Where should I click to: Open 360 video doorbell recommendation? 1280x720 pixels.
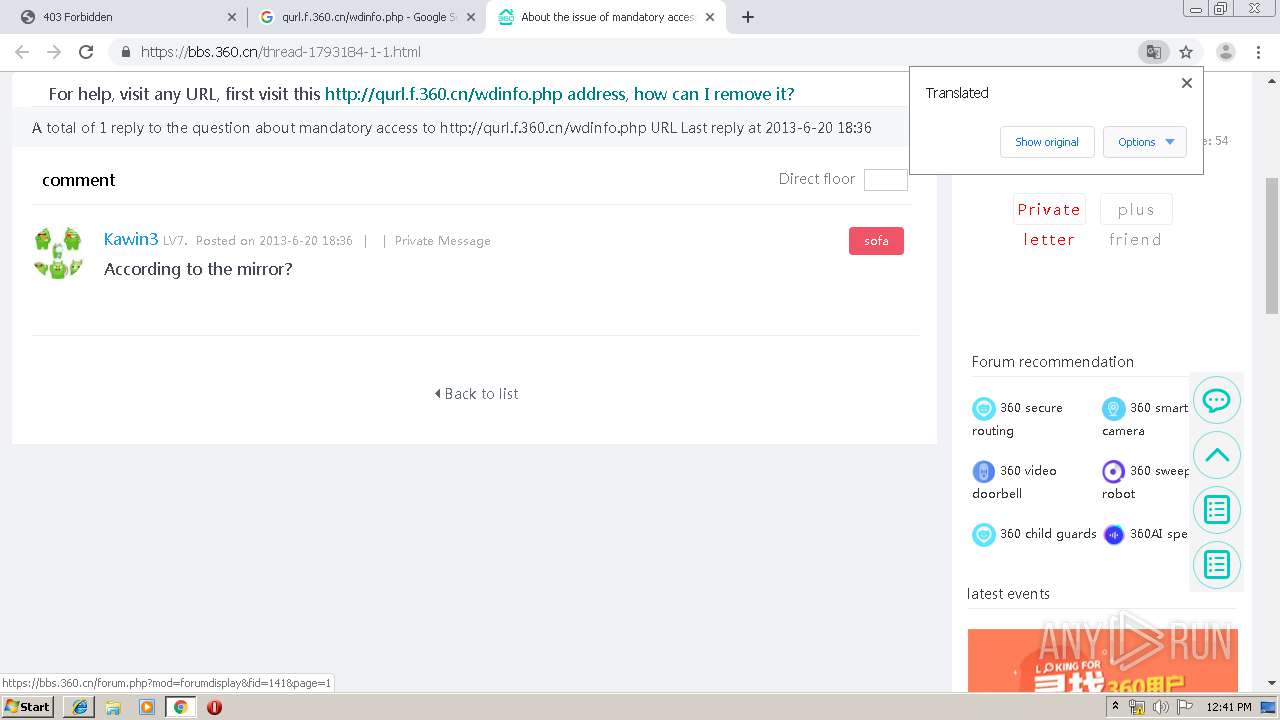click(1014, 481)
